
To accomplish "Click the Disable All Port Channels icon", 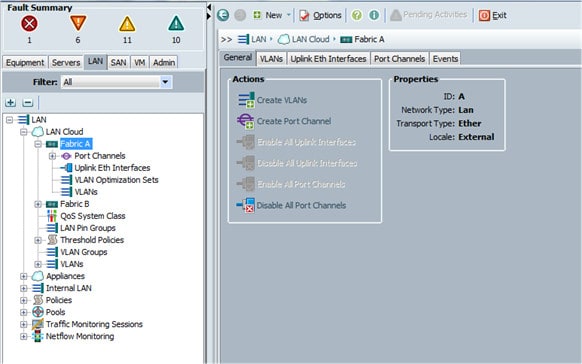I will [246, 205].
